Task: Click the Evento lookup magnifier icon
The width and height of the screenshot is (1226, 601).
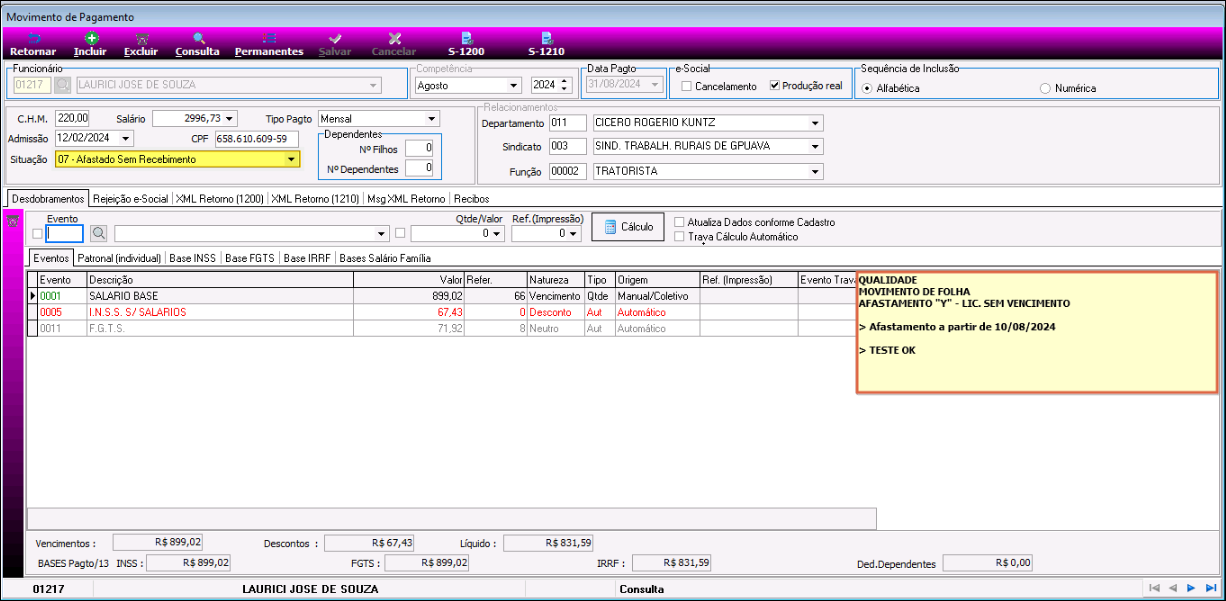Action: pyautogui.click(x=99, y=233)
